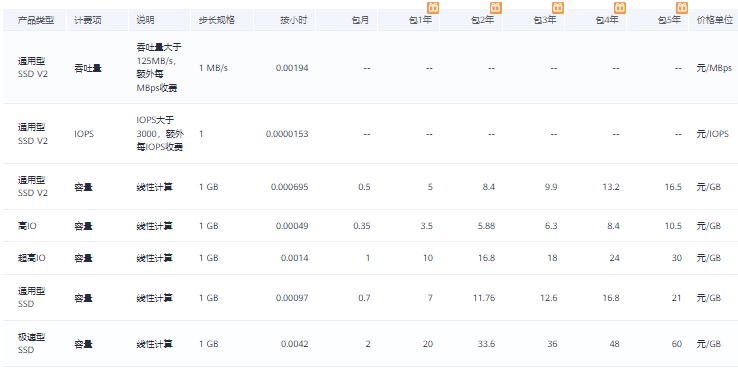Click the 包3年 column header
The width and height of the screenshot is (738, 369).
(545, 20)
